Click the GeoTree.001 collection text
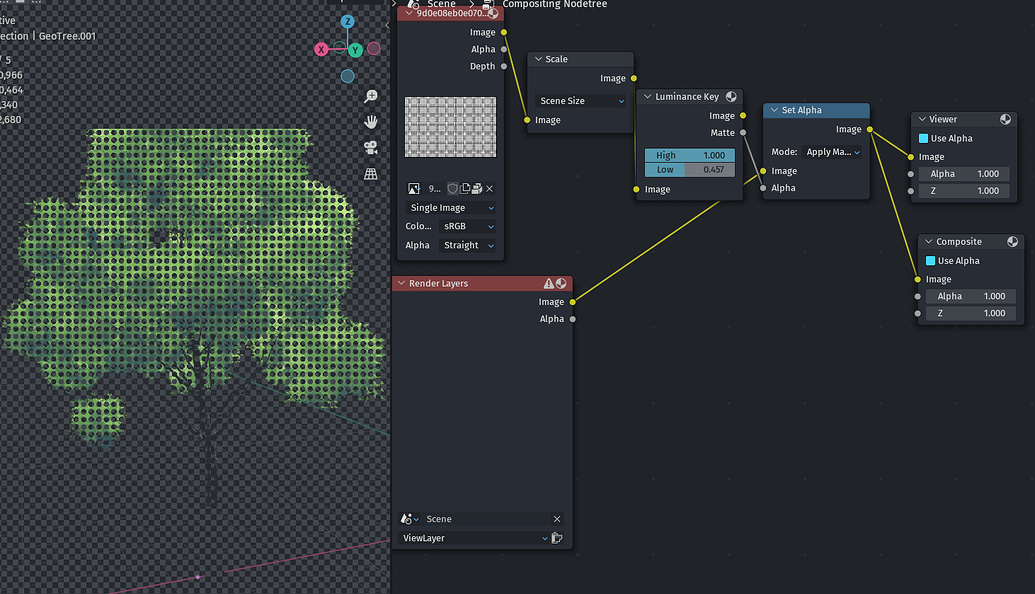 pos(67,36)
